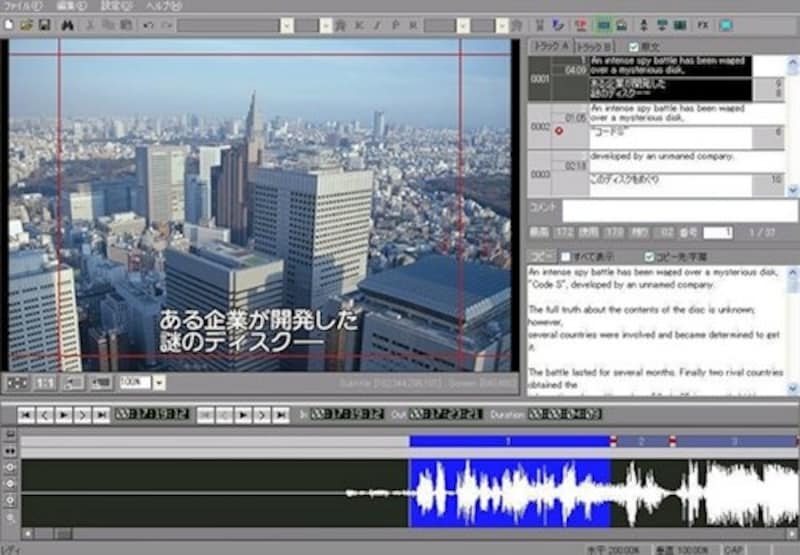Click English text 'developed by an unnamed company.'
The width and height of the screenshot is (800, 555).
(x=662, y=157)
